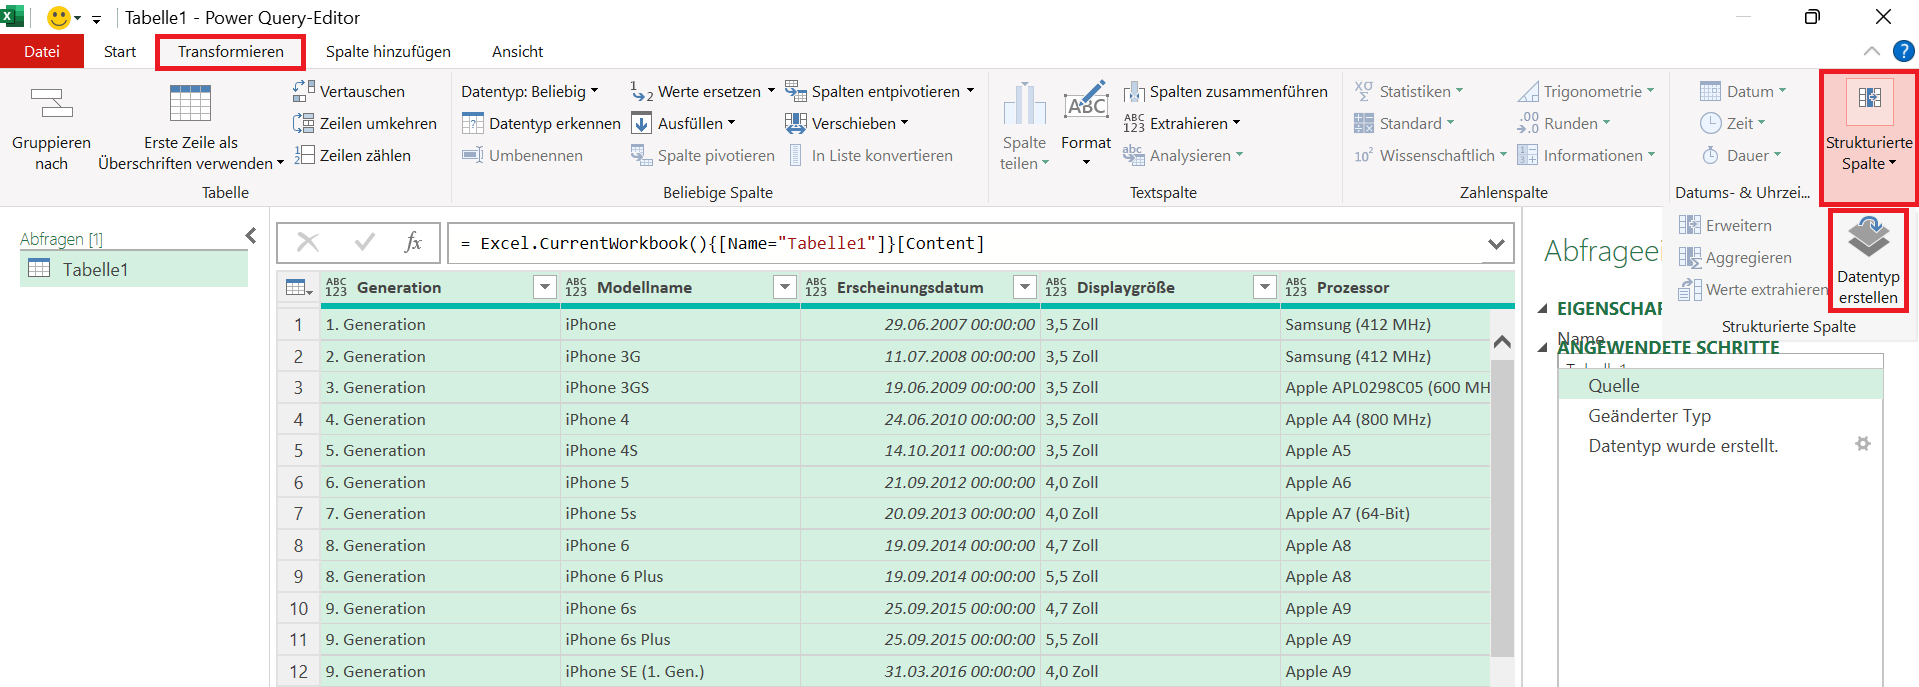Click Datentyp erkennen
This screenshot has height=687, width=1919.
tap(541, 123)
